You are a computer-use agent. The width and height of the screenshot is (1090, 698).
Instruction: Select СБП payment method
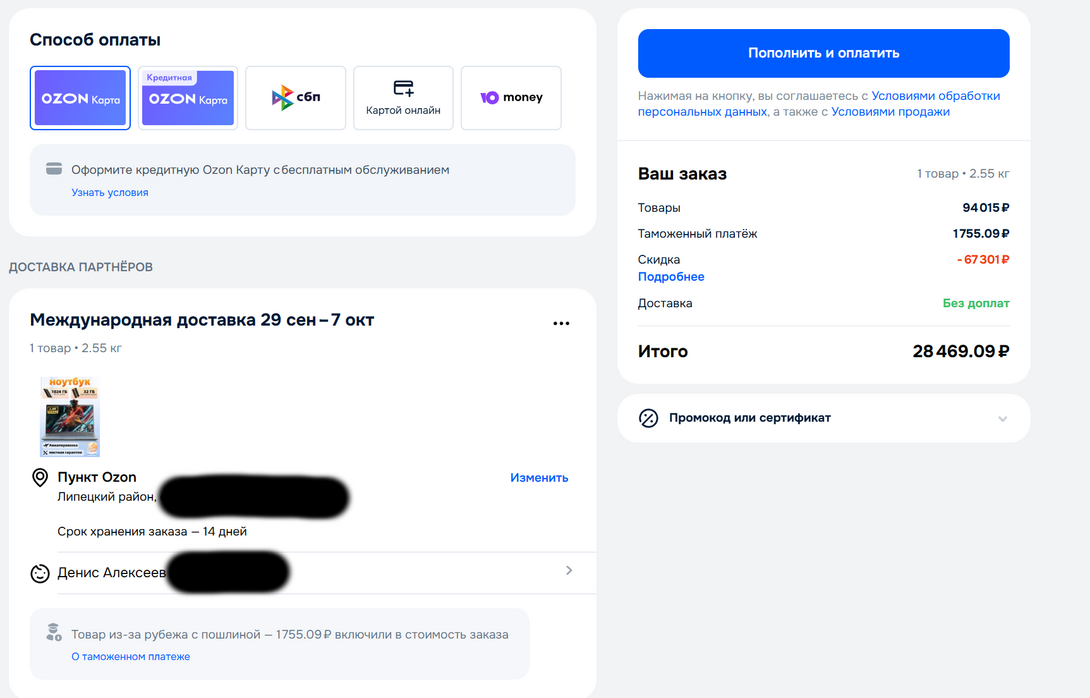(x=296, y=98)
